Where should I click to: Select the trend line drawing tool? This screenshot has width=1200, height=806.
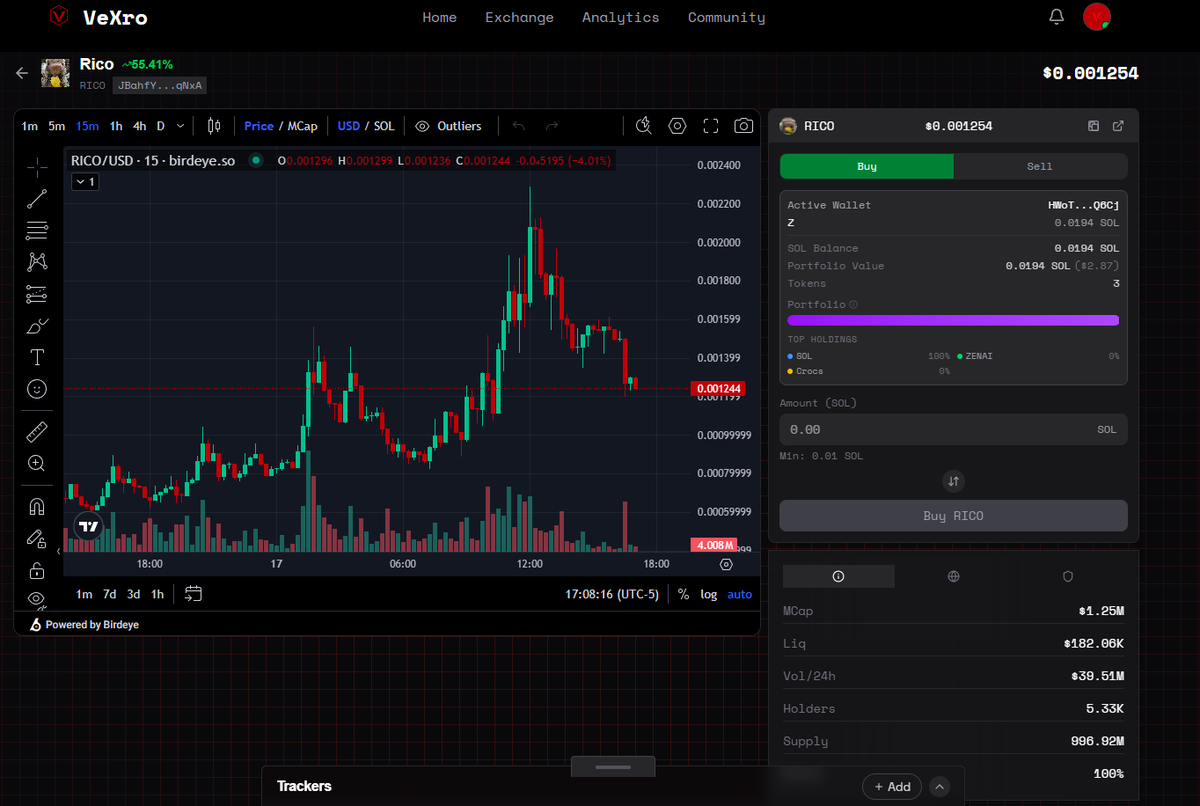37,198
